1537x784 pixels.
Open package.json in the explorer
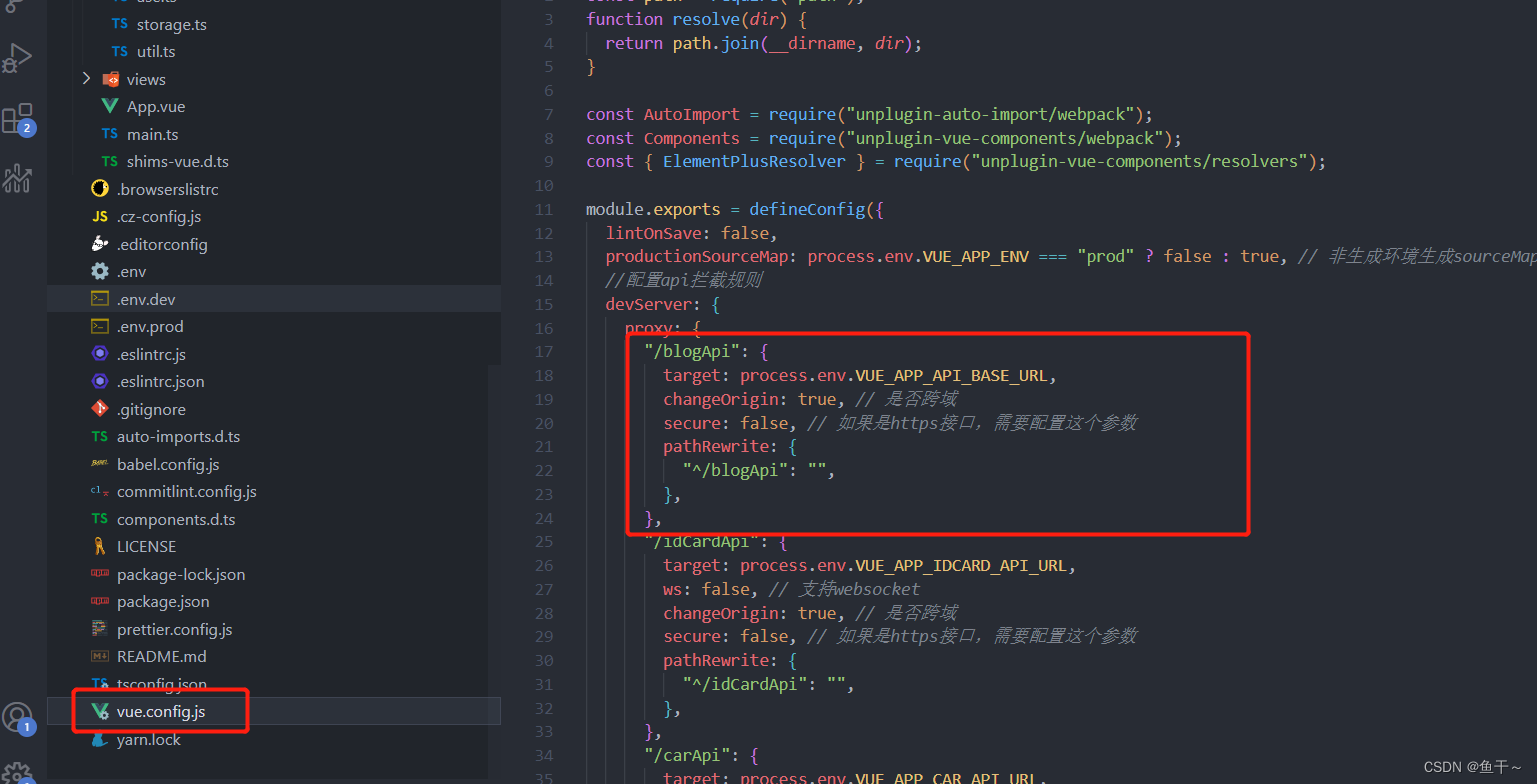click(x=163, y=601)
